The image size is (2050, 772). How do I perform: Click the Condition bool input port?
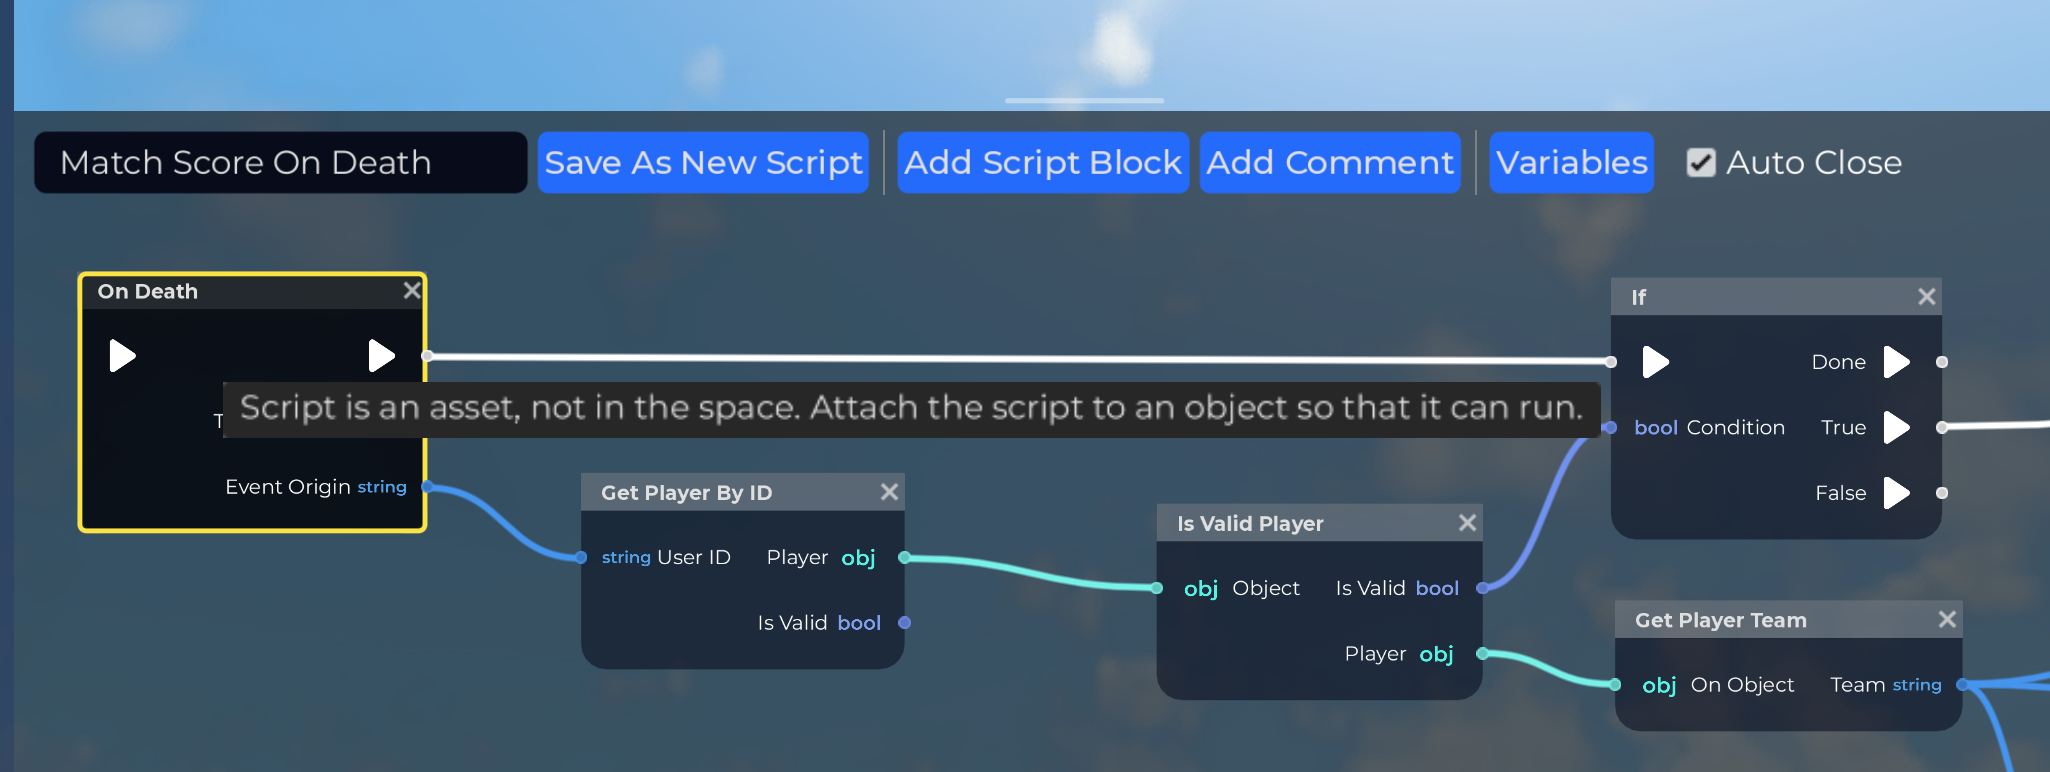(x=1611, y=427)
